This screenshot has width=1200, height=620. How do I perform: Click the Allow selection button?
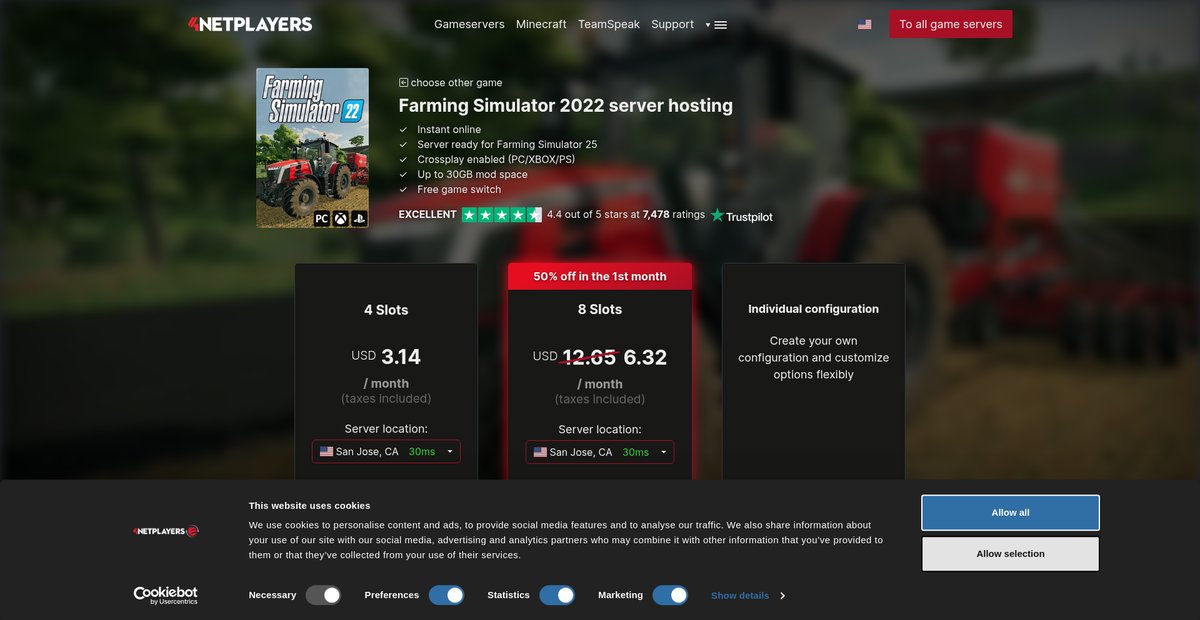tap(1010, 554)
